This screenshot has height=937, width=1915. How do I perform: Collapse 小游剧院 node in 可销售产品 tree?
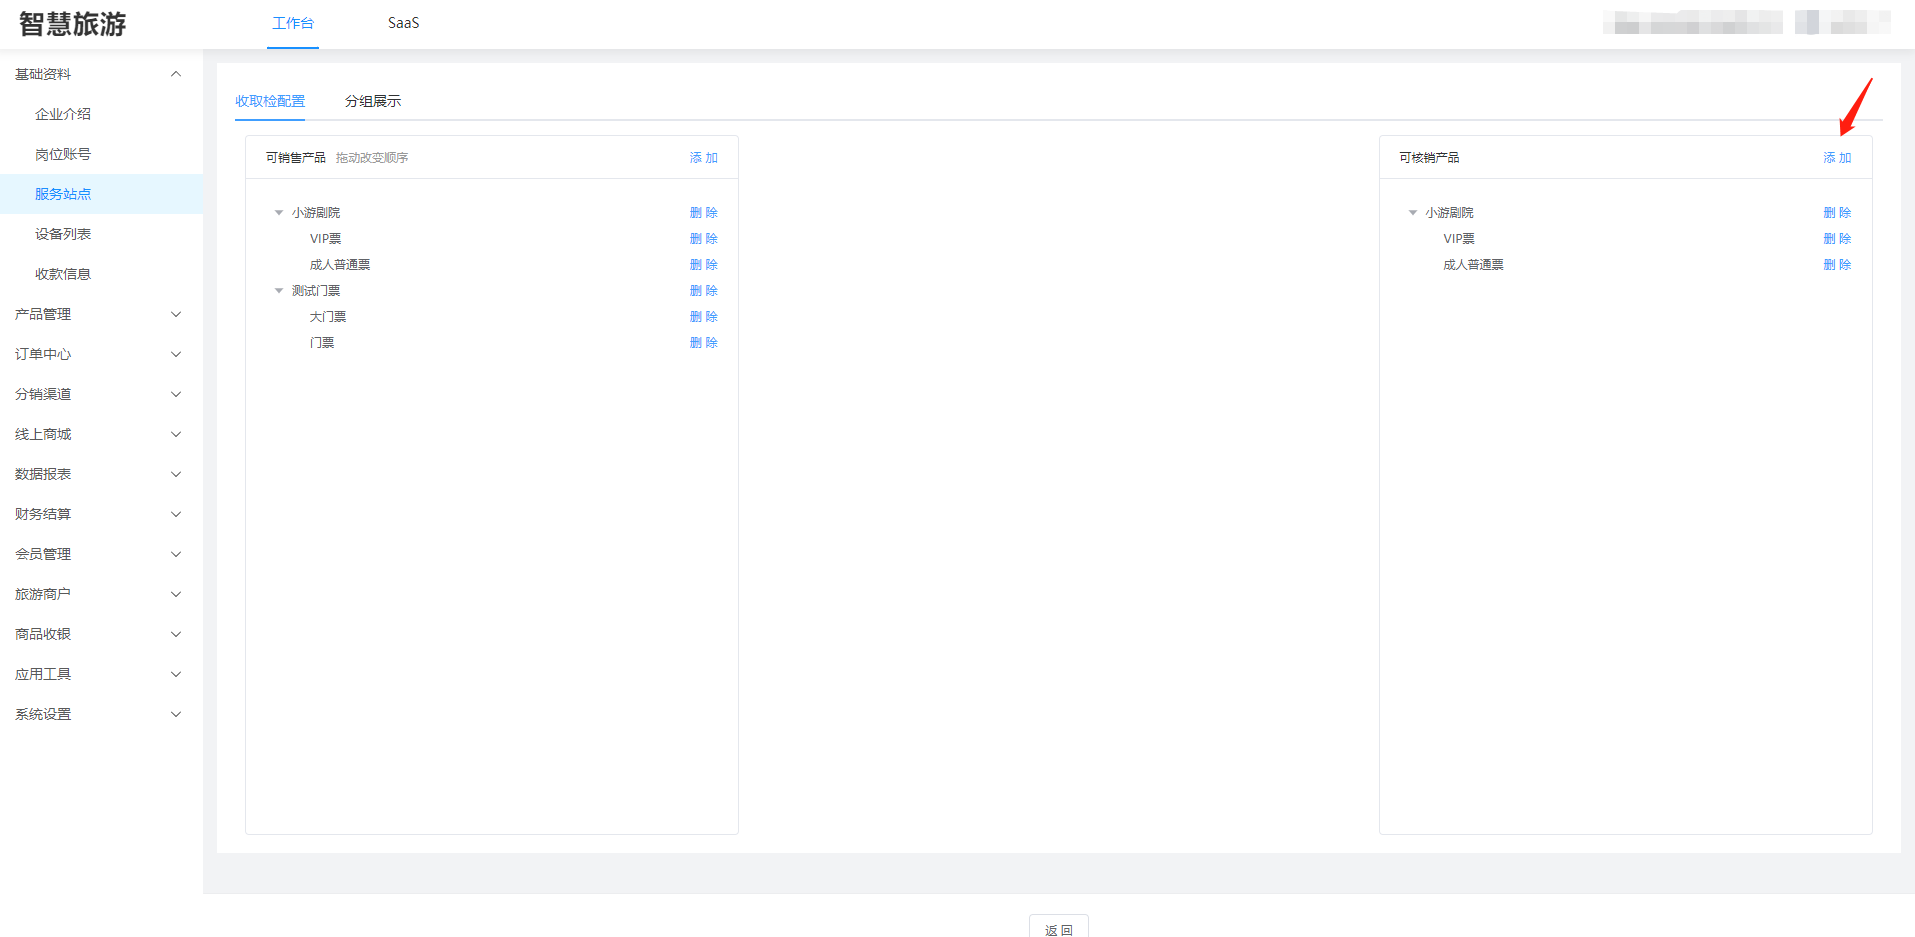[279, 213]
